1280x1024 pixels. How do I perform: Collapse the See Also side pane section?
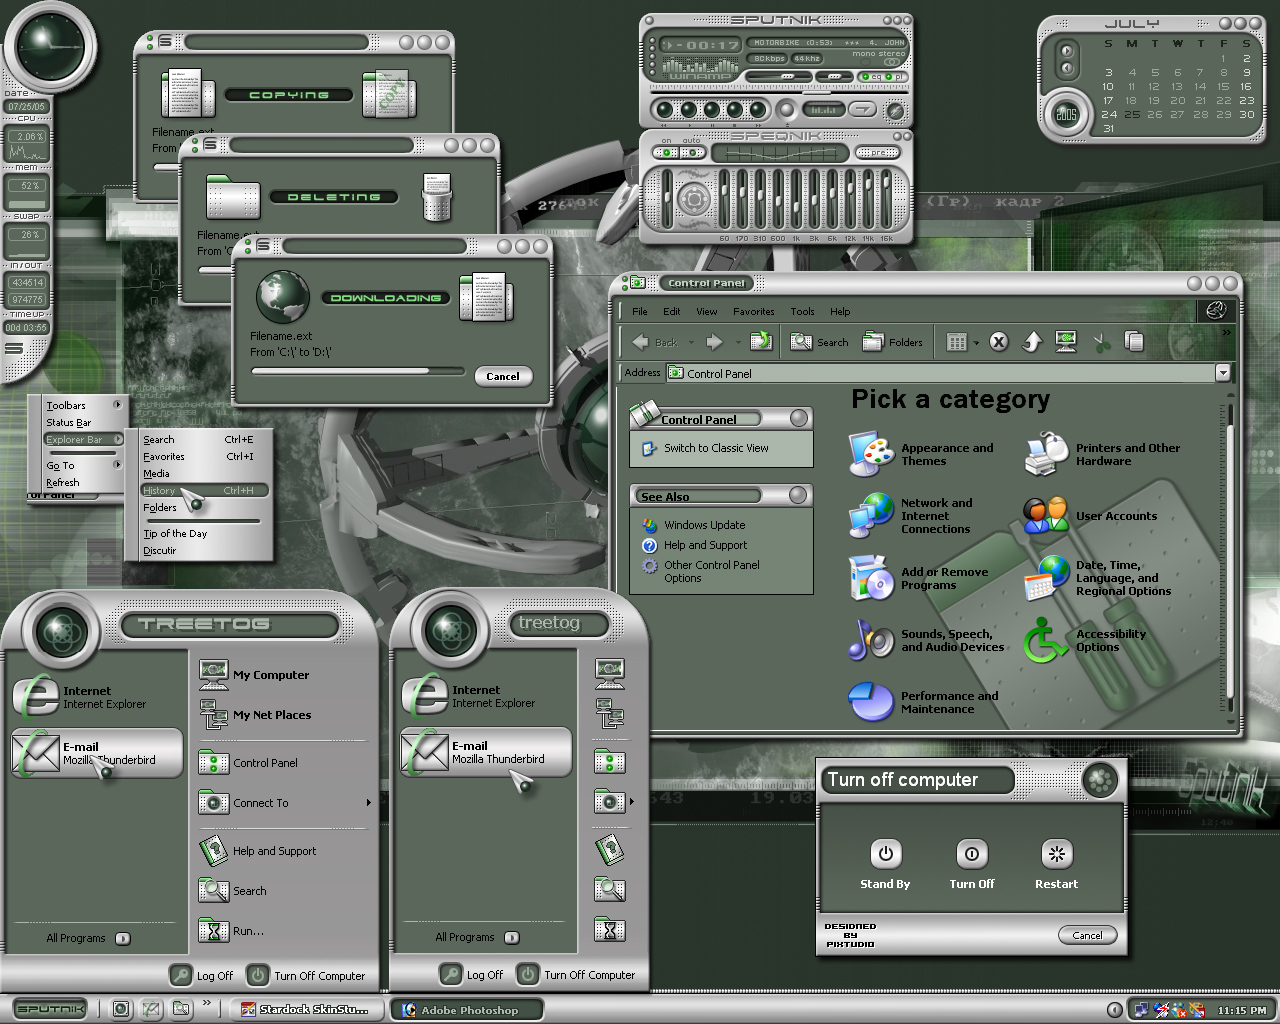798,495
